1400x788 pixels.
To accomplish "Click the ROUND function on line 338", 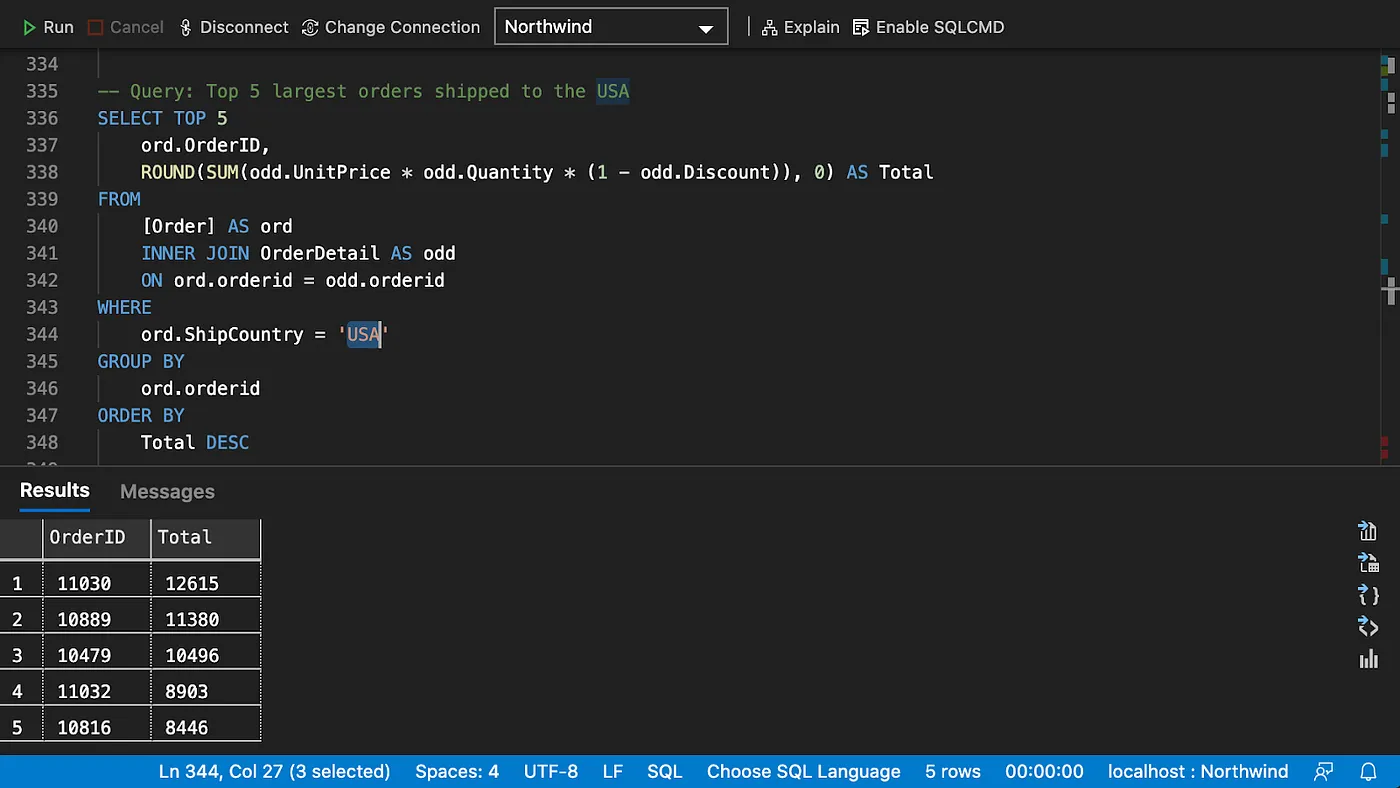I will point(168,172).
